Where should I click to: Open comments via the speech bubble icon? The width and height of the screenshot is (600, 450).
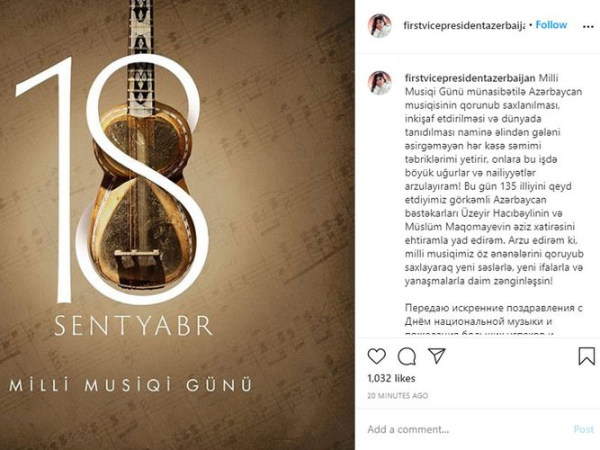tap(406, 356)
